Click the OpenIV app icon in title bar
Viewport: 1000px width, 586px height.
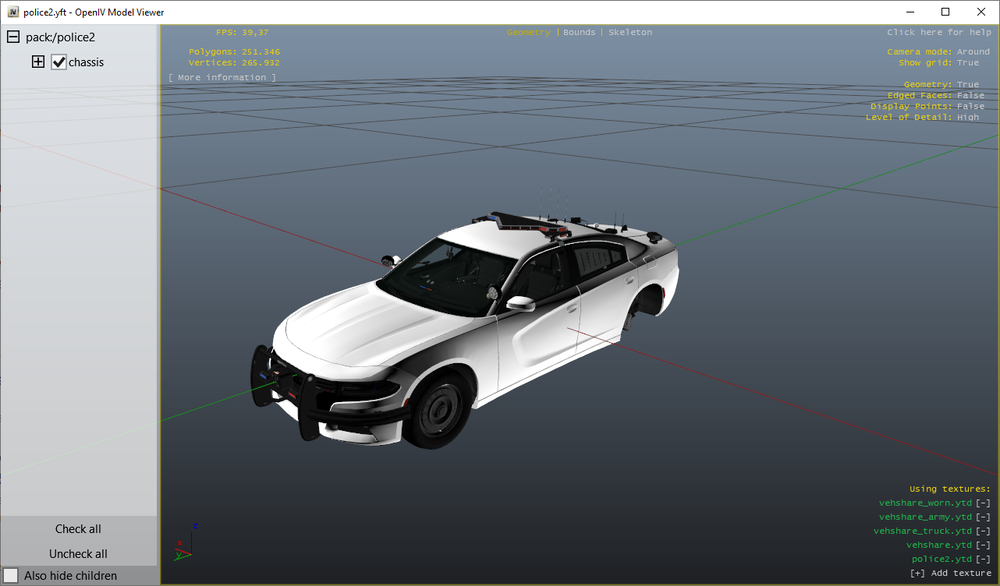13,12
